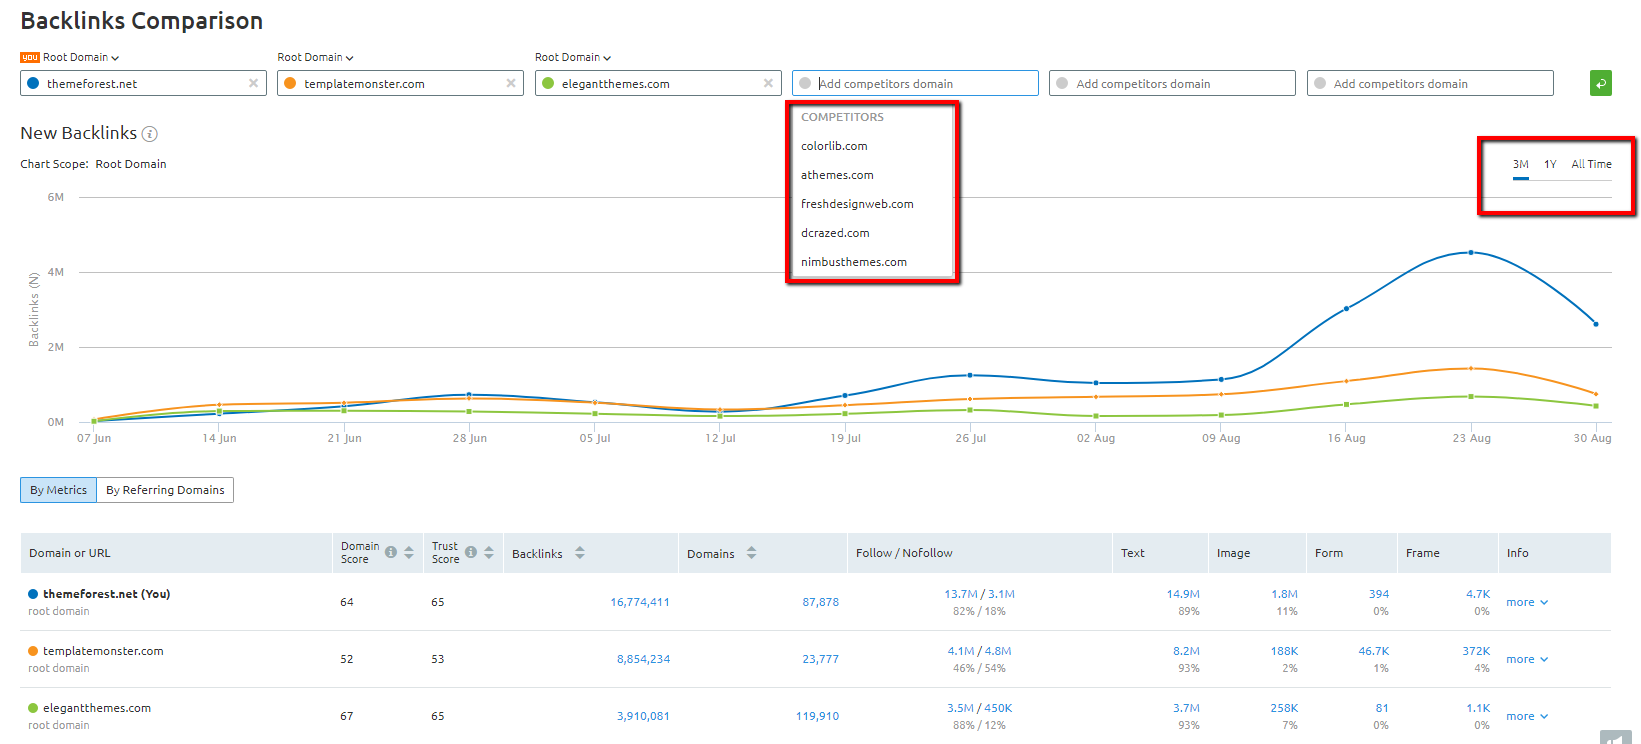Screen dimensions: 1641x744
Task: Click the green compare submit button
Action: [x=1600, y=83]
